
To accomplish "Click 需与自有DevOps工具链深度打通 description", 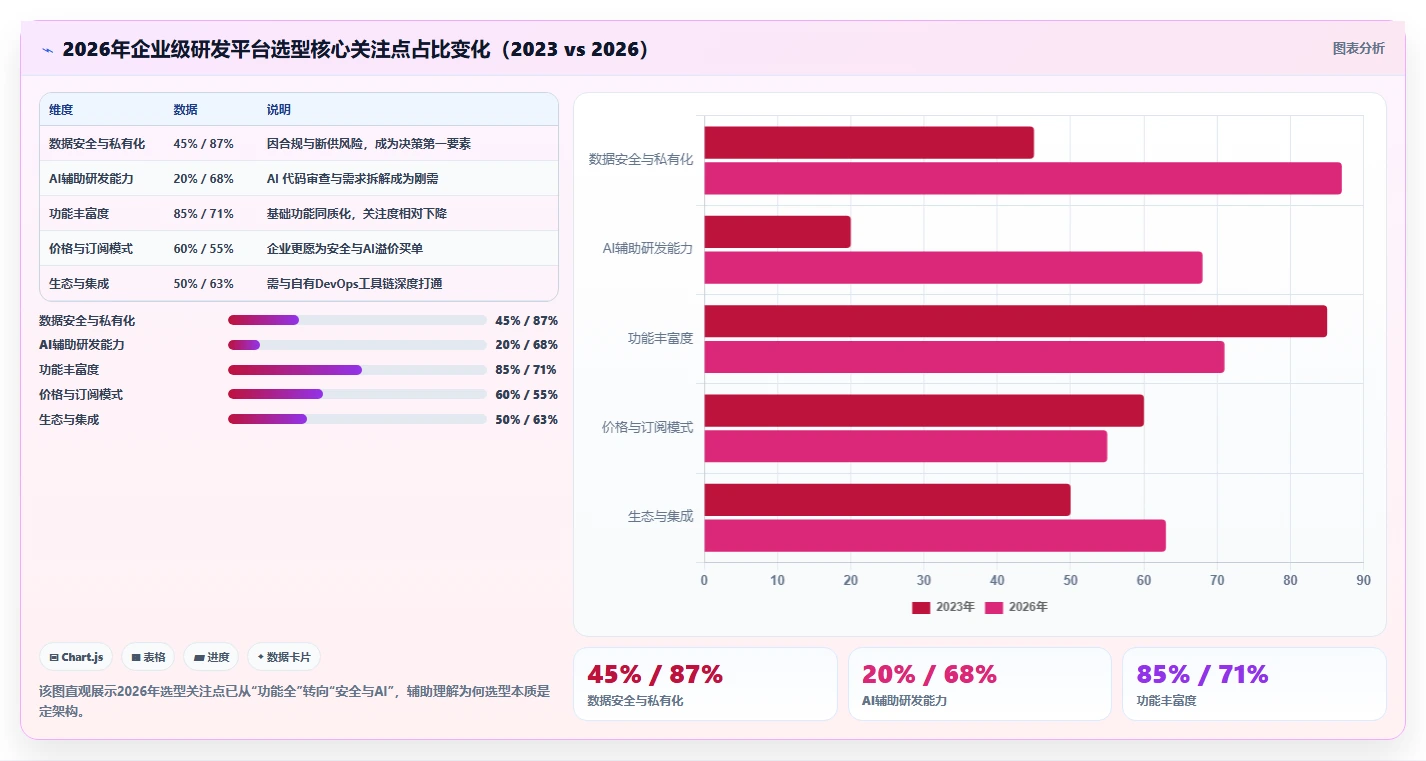I will pyautogui.click(x=354, y=283).
